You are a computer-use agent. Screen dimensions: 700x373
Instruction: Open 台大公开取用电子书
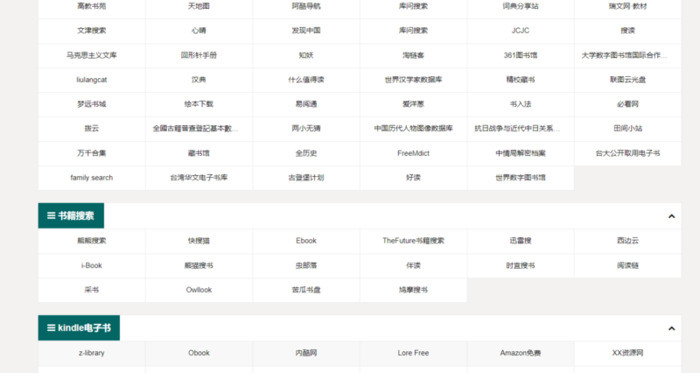point(628,153)
